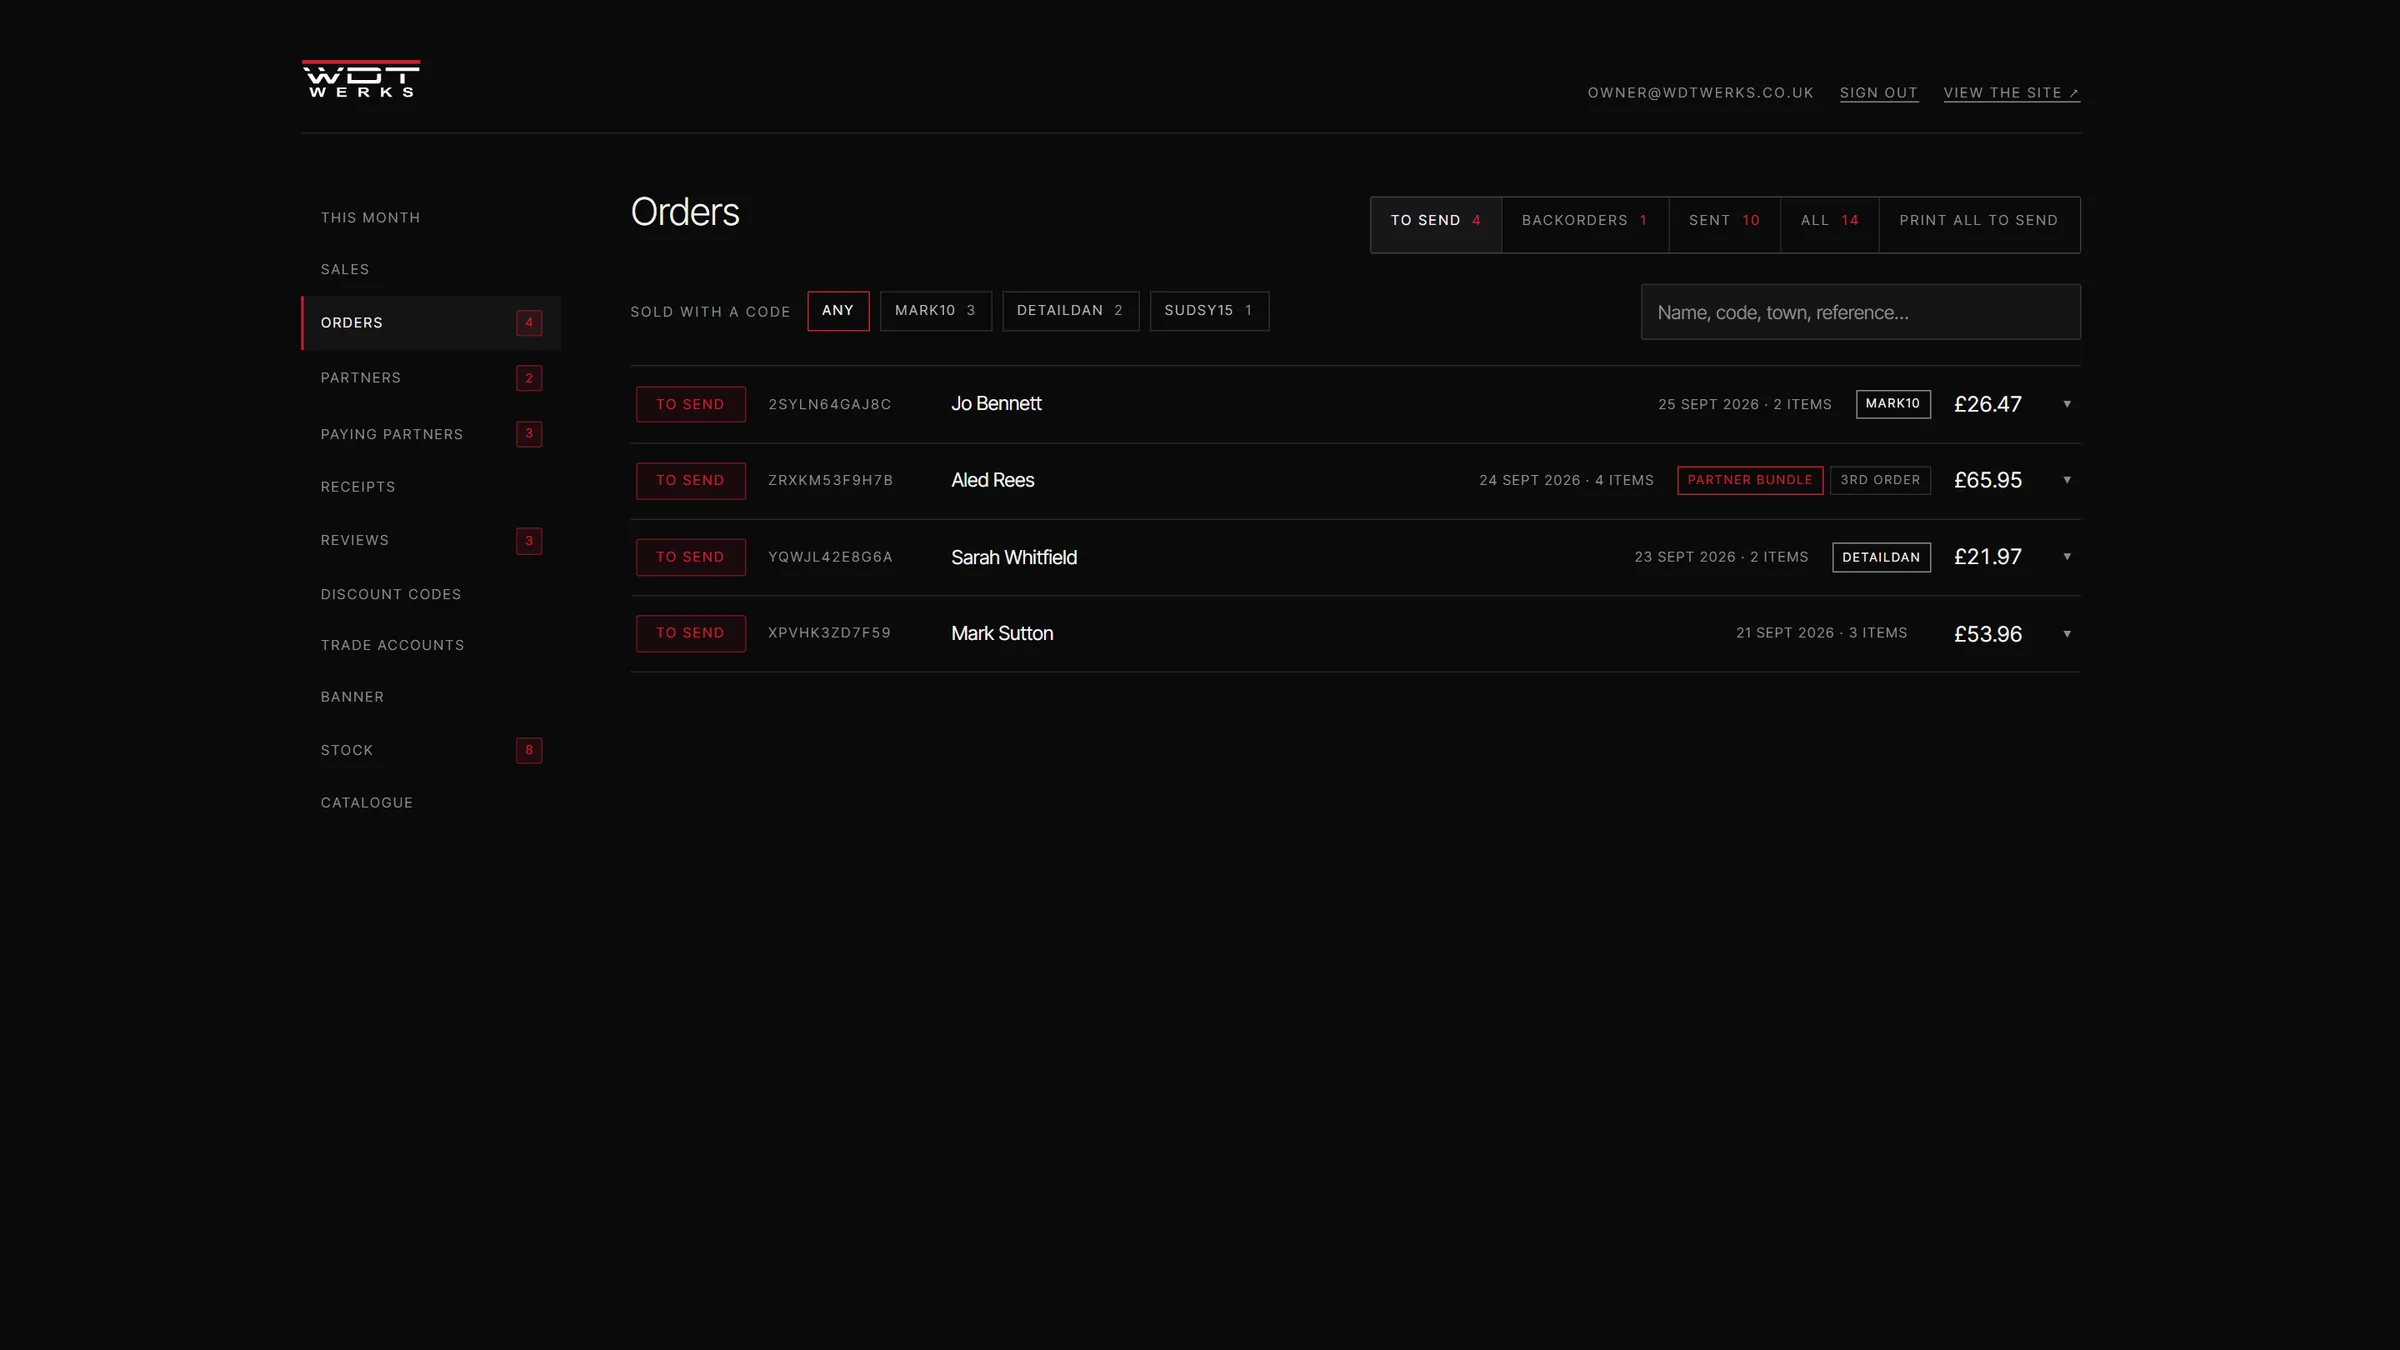This screenshot has width=2400, height=1350.
Task: Click the 21 Sept 2026 · 3 items text
Action: 1822,633
